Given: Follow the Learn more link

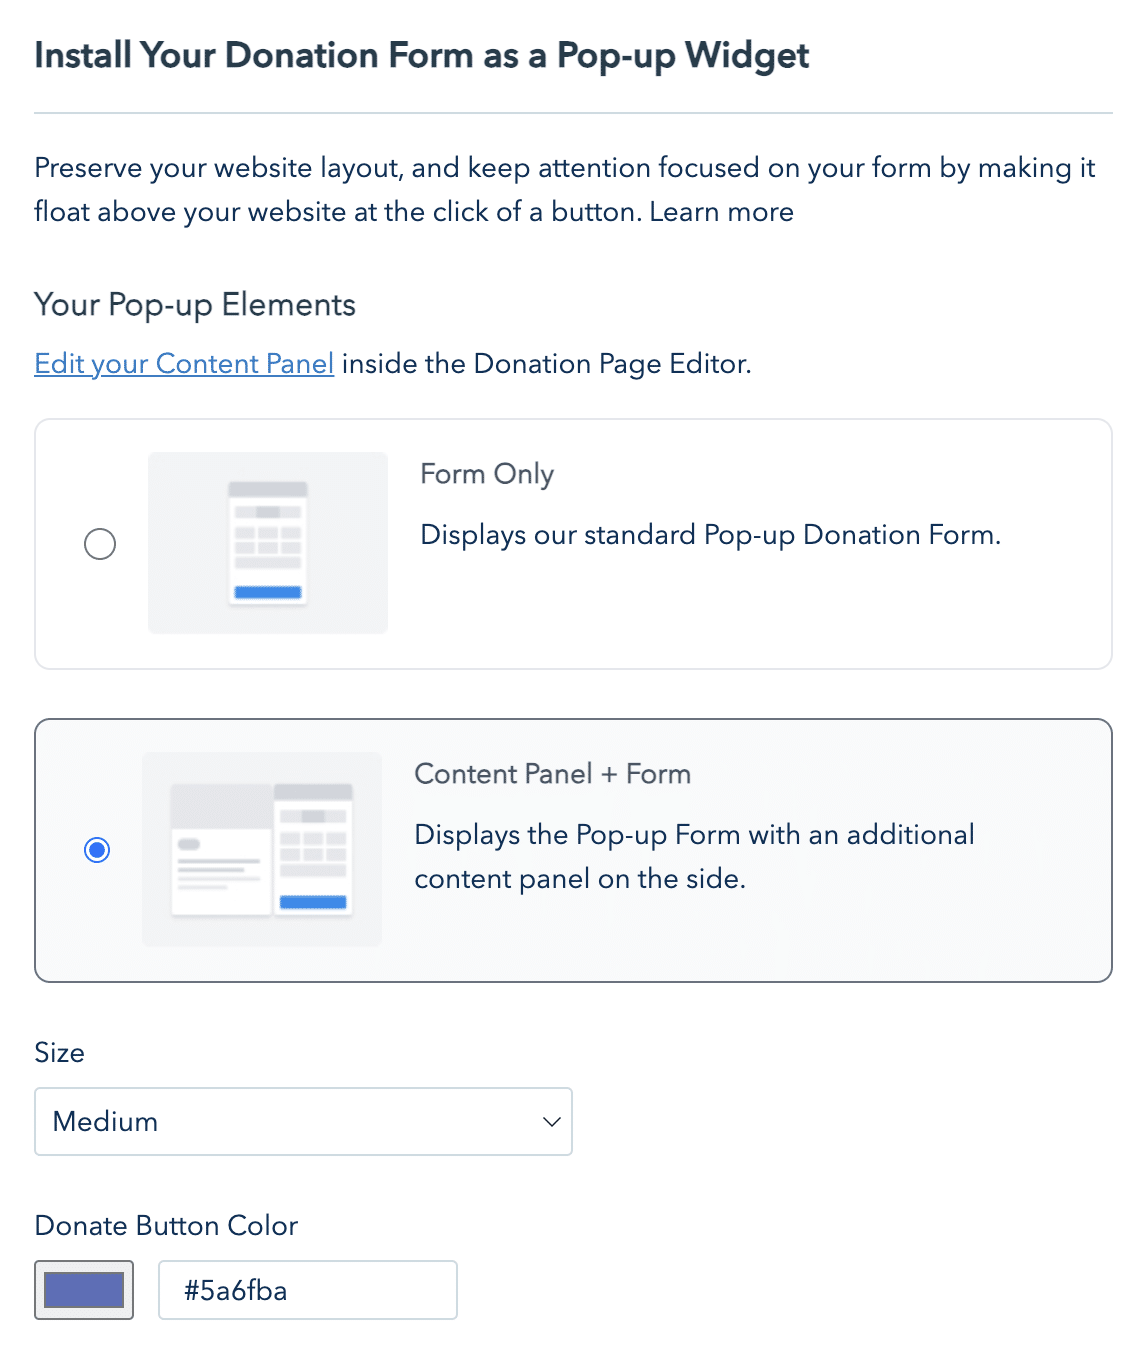Looking at the screenshot, I should tap(722, 212).
